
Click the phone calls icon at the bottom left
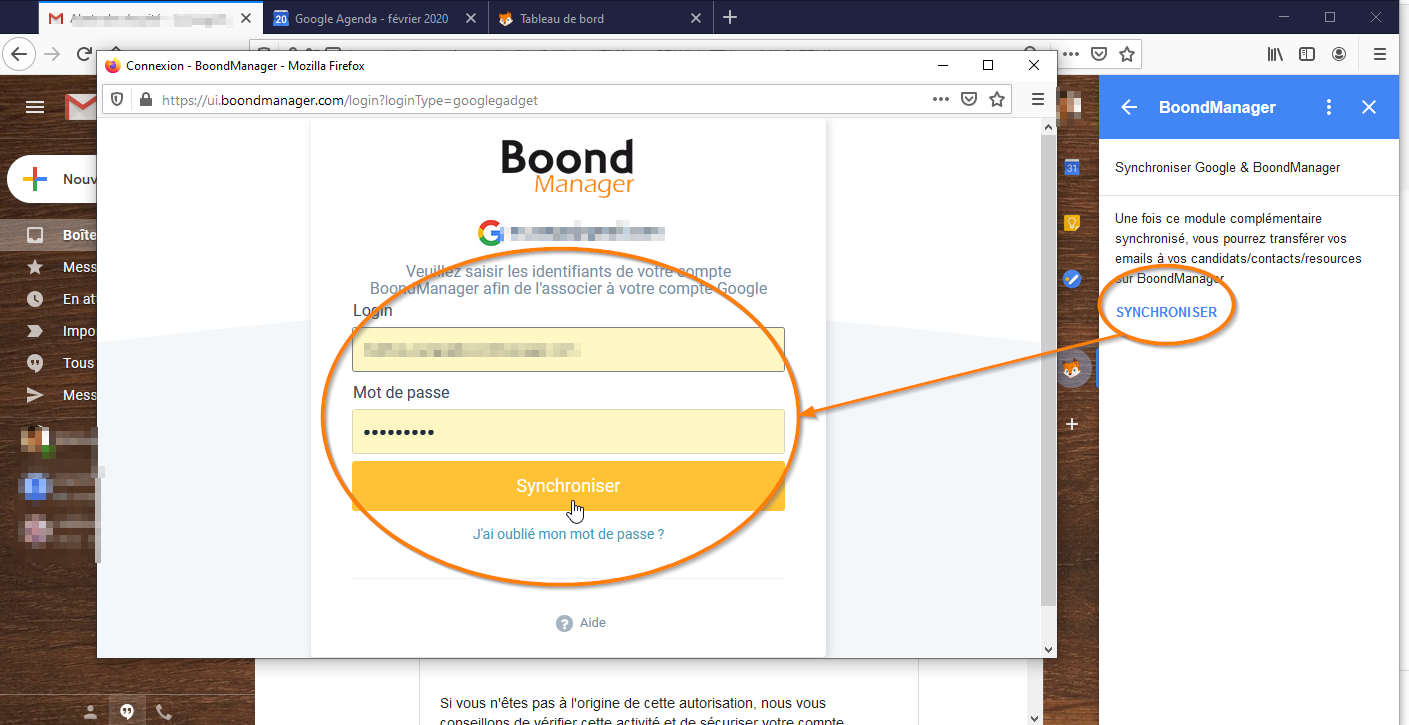164,712
